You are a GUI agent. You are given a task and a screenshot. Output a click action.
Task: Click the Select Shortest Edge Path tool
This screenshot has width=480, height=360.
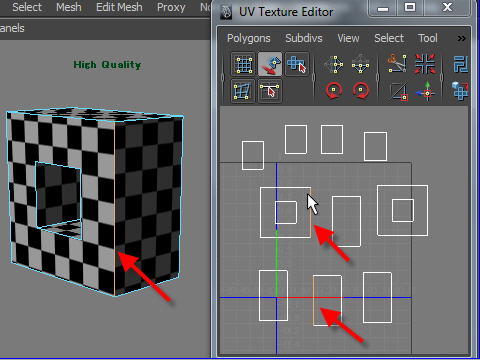[x=270, y=91]
